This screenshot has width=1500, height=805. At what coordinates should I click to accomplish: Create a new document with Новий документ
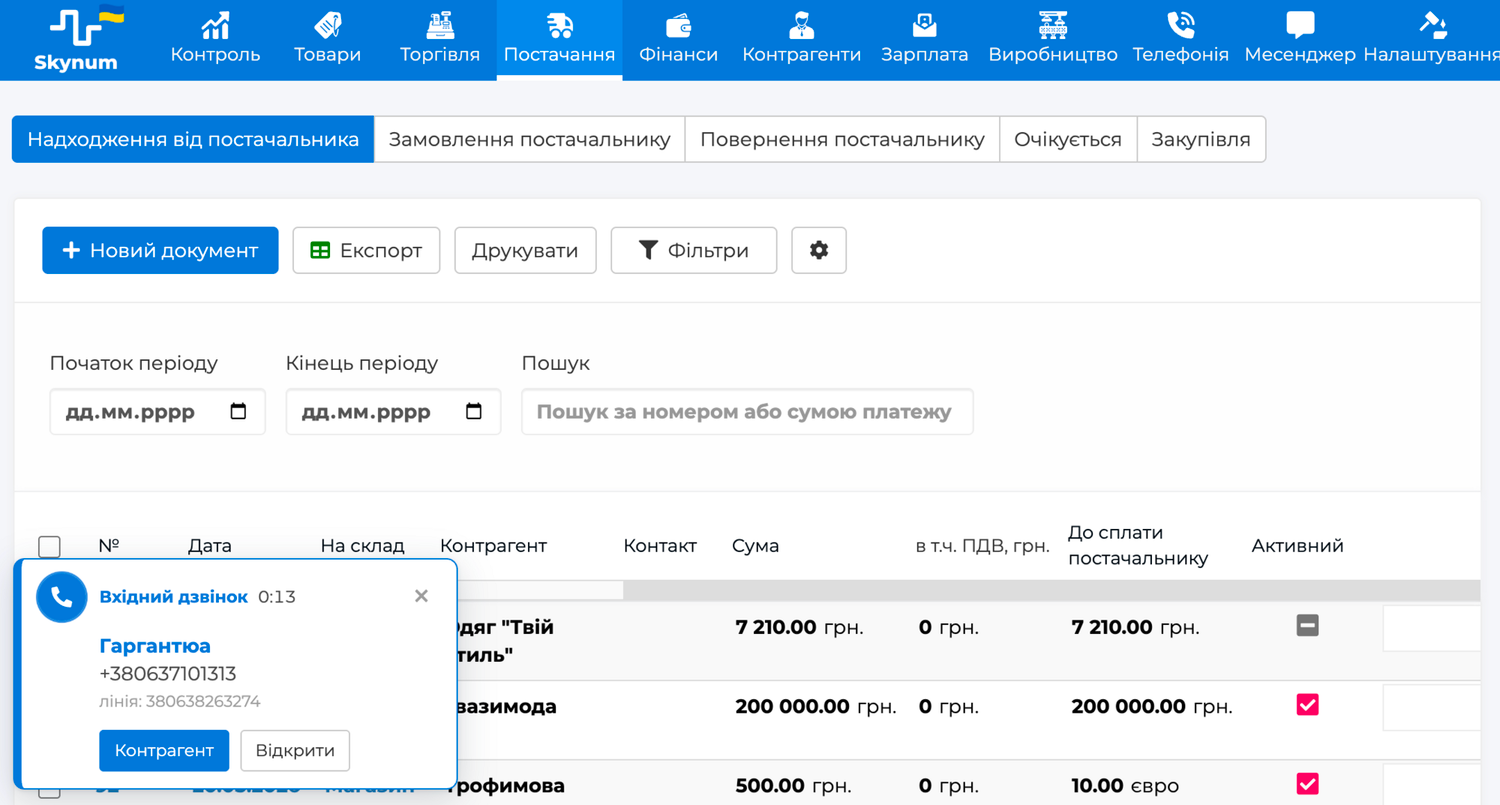tap(160, 250)
